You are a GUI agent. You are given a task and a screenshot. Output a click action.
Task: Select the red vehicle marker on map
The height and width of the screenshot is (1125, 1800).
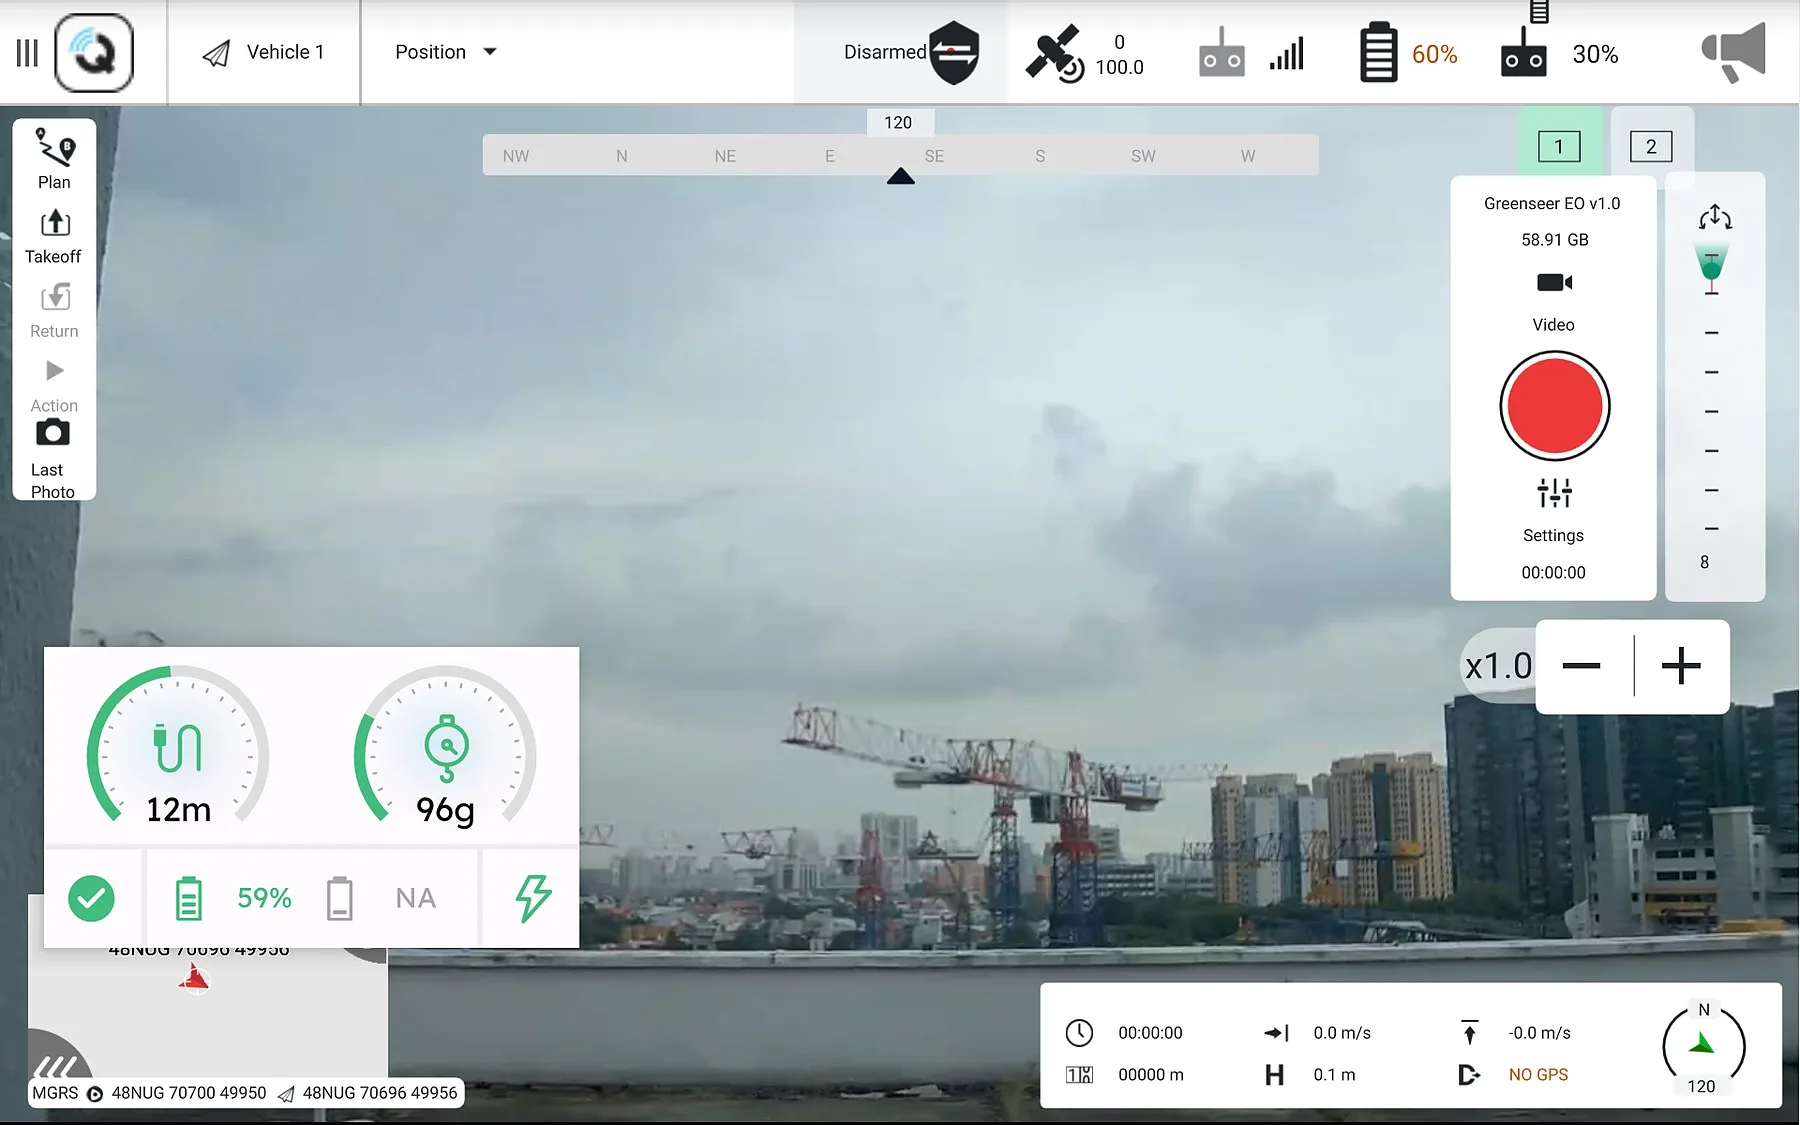pos(194,978)
